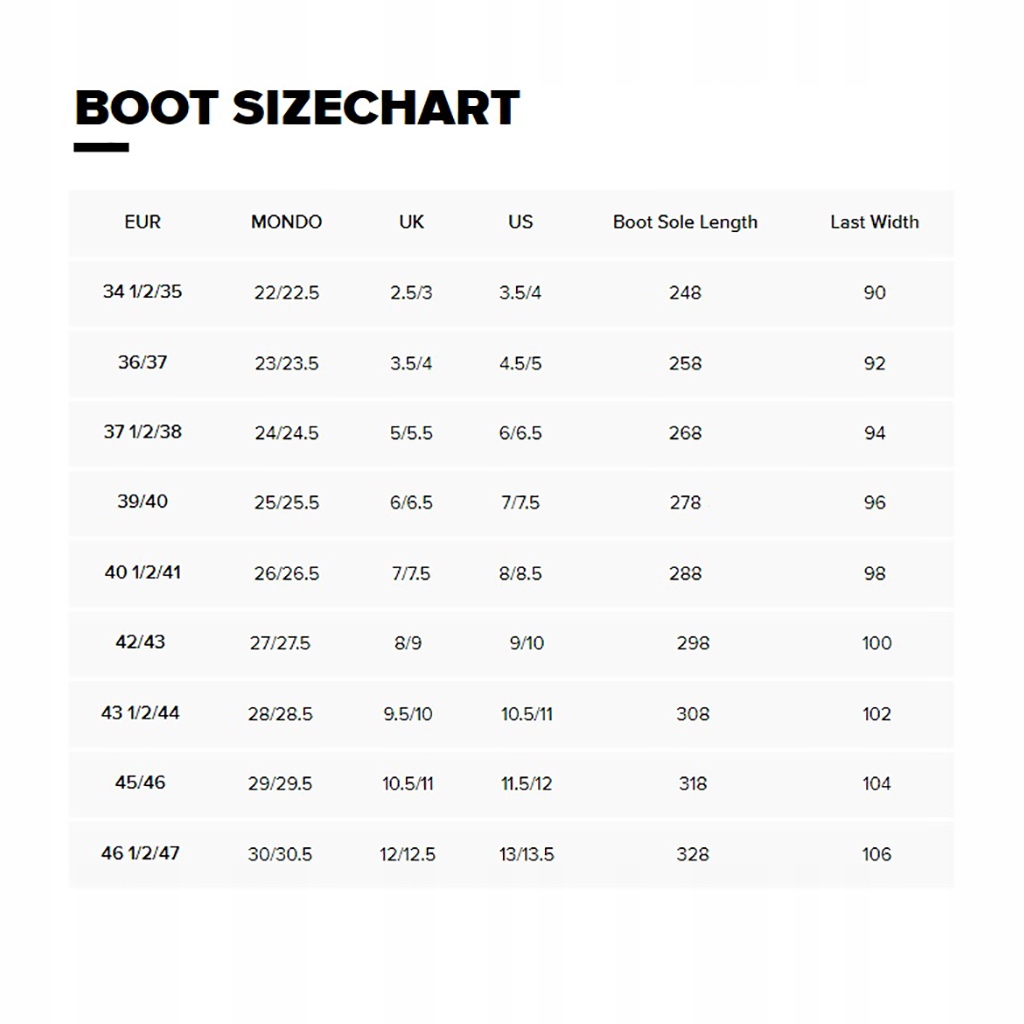
Task: Click the Last Width column header
Action: point(874,222)
